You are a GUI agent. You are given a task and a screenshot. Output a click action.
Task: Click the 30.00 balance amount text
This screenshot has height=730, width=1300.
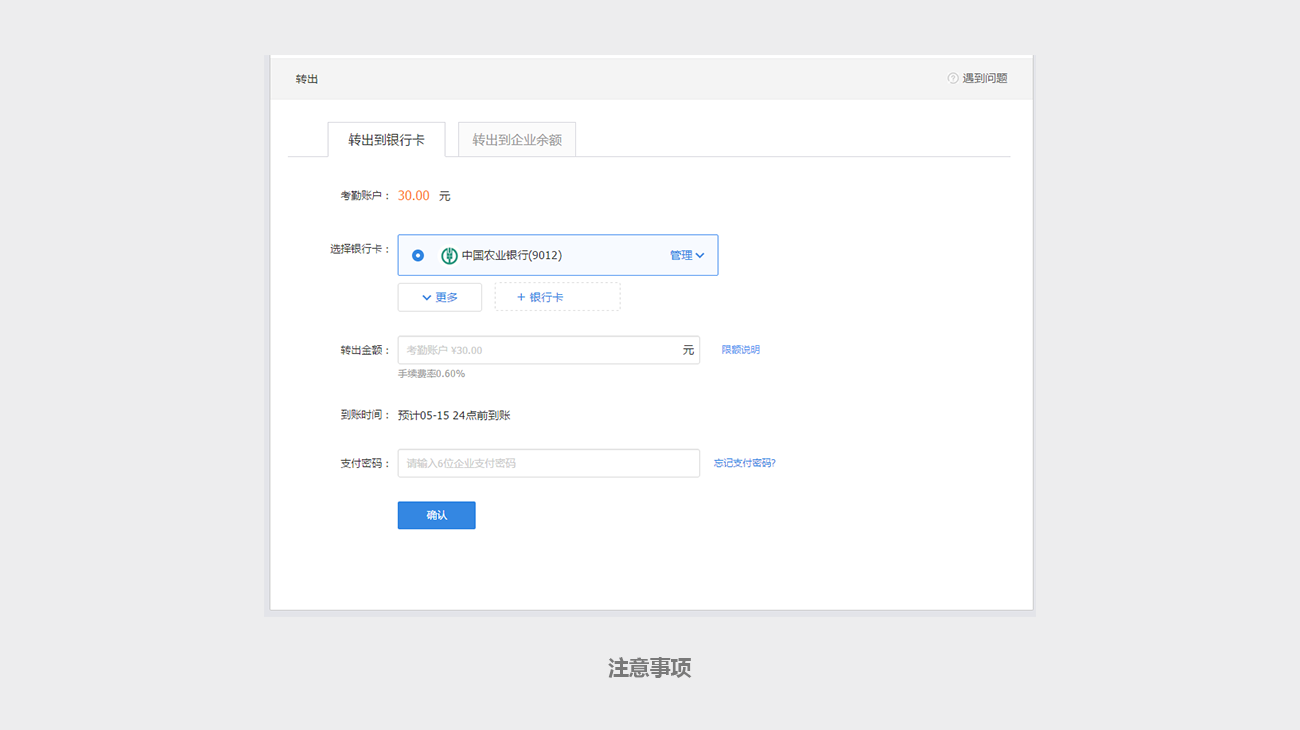pos(414,196)
